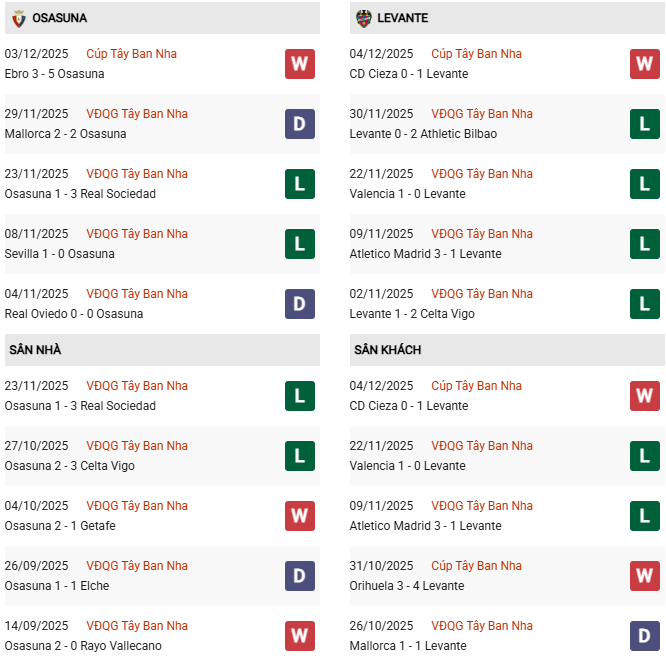The width and height of the screenshot is (666, 660).
Task: Select the SÂN KHÁCH section header
Action: tap(387, 350)
